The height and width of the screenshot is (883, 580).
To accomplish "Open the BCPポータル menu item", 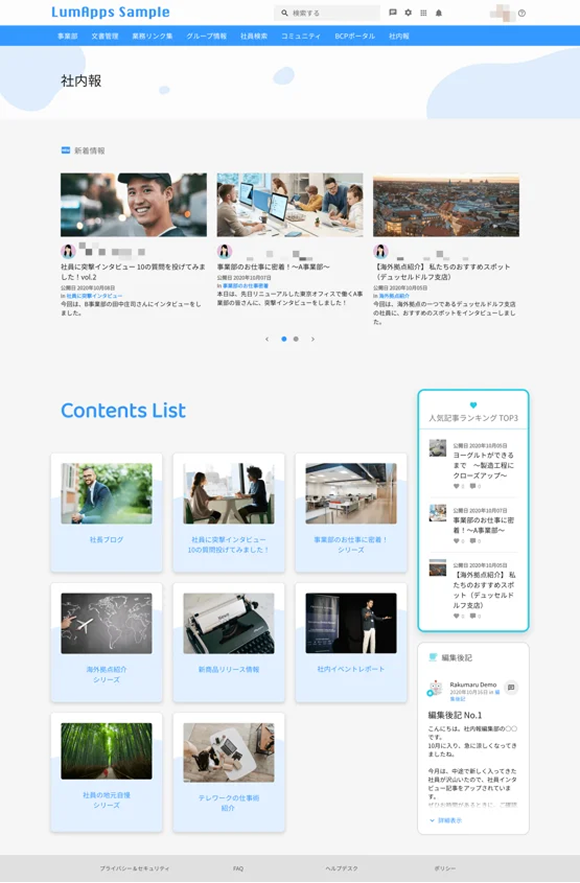I will tap(355, 36).
